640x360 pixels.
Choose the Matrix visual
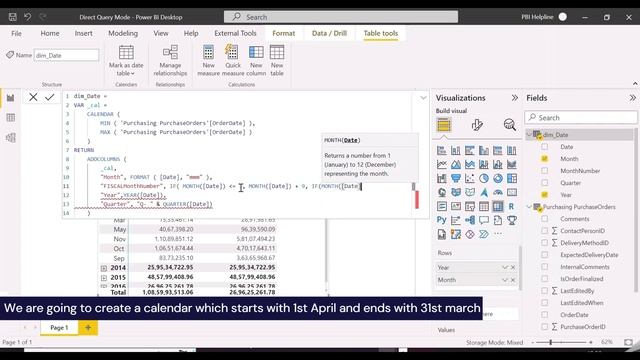click(498, 207)
